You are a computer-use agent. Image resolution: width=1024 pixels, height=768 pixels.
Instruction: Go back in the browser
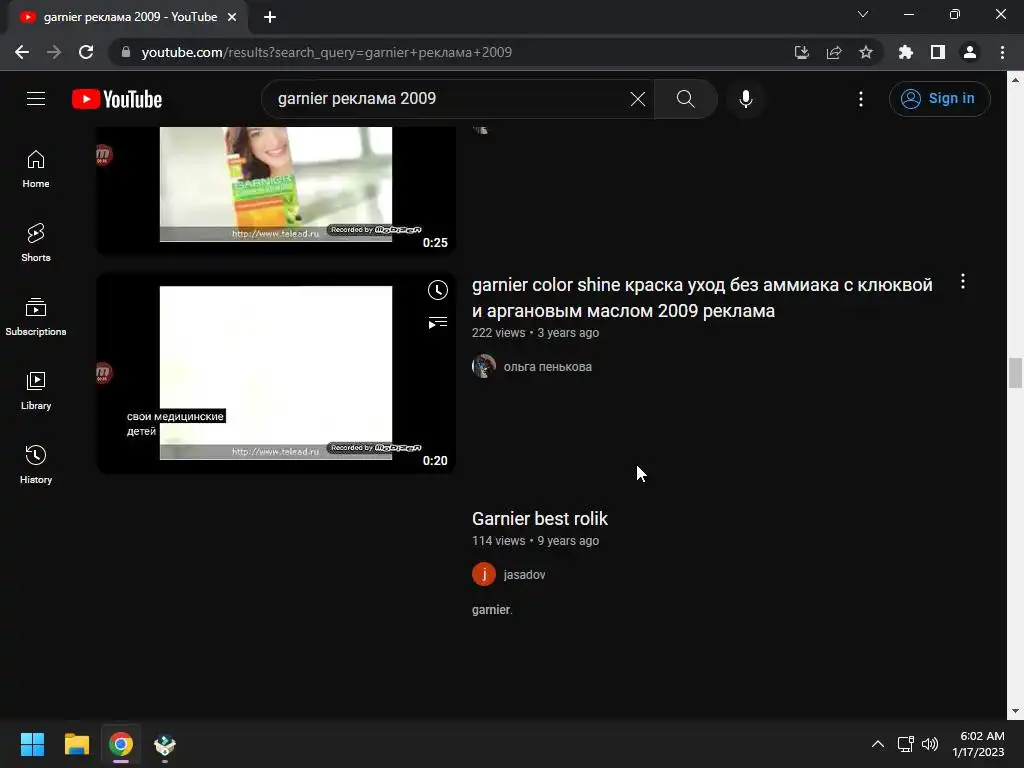22,52
